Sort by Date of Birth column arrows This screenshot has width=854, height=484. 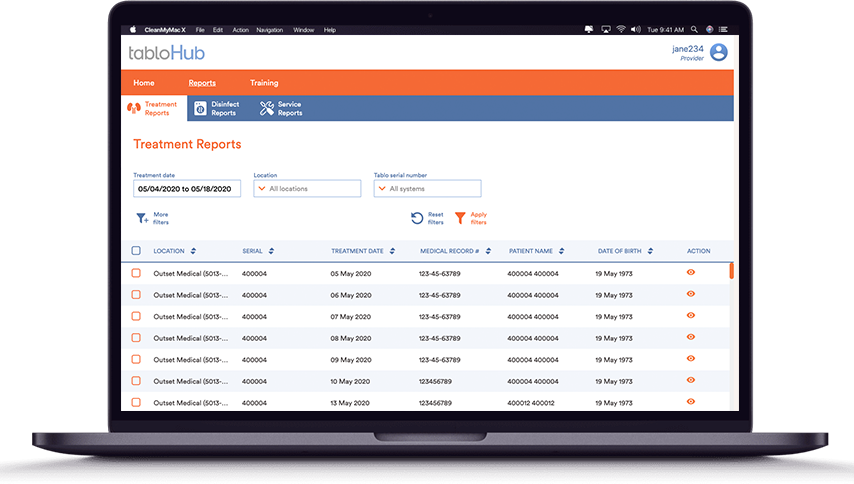(x=650, y=251)
